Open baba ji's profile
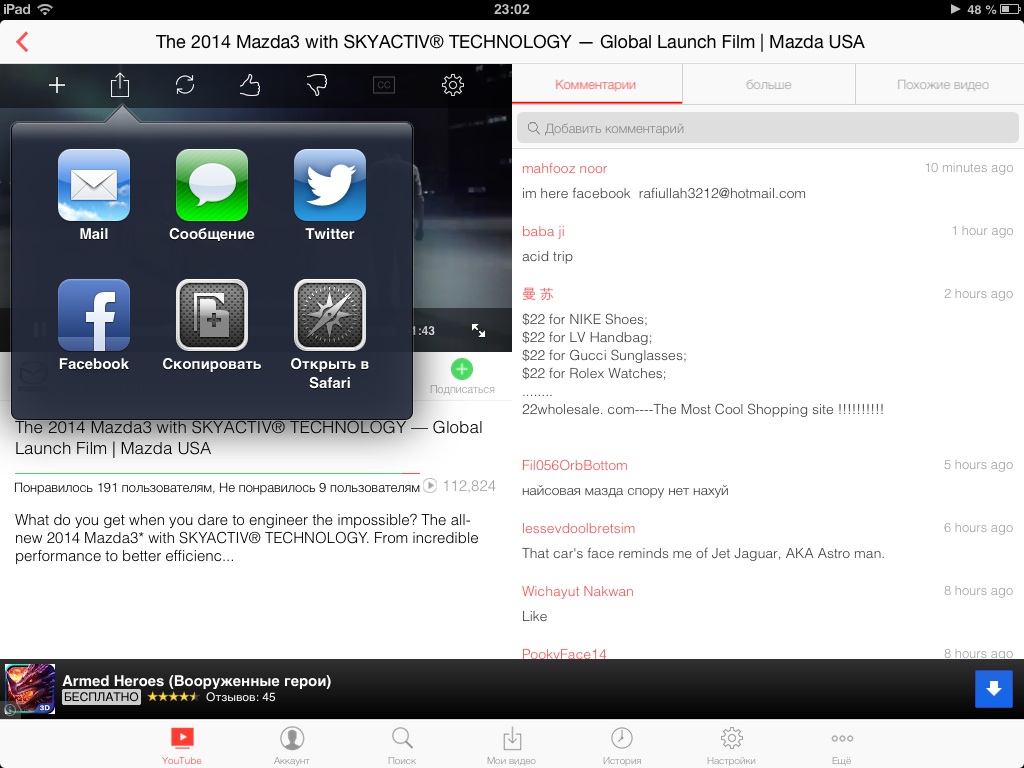The image size is (1024, 768). [x=543, y=231]
